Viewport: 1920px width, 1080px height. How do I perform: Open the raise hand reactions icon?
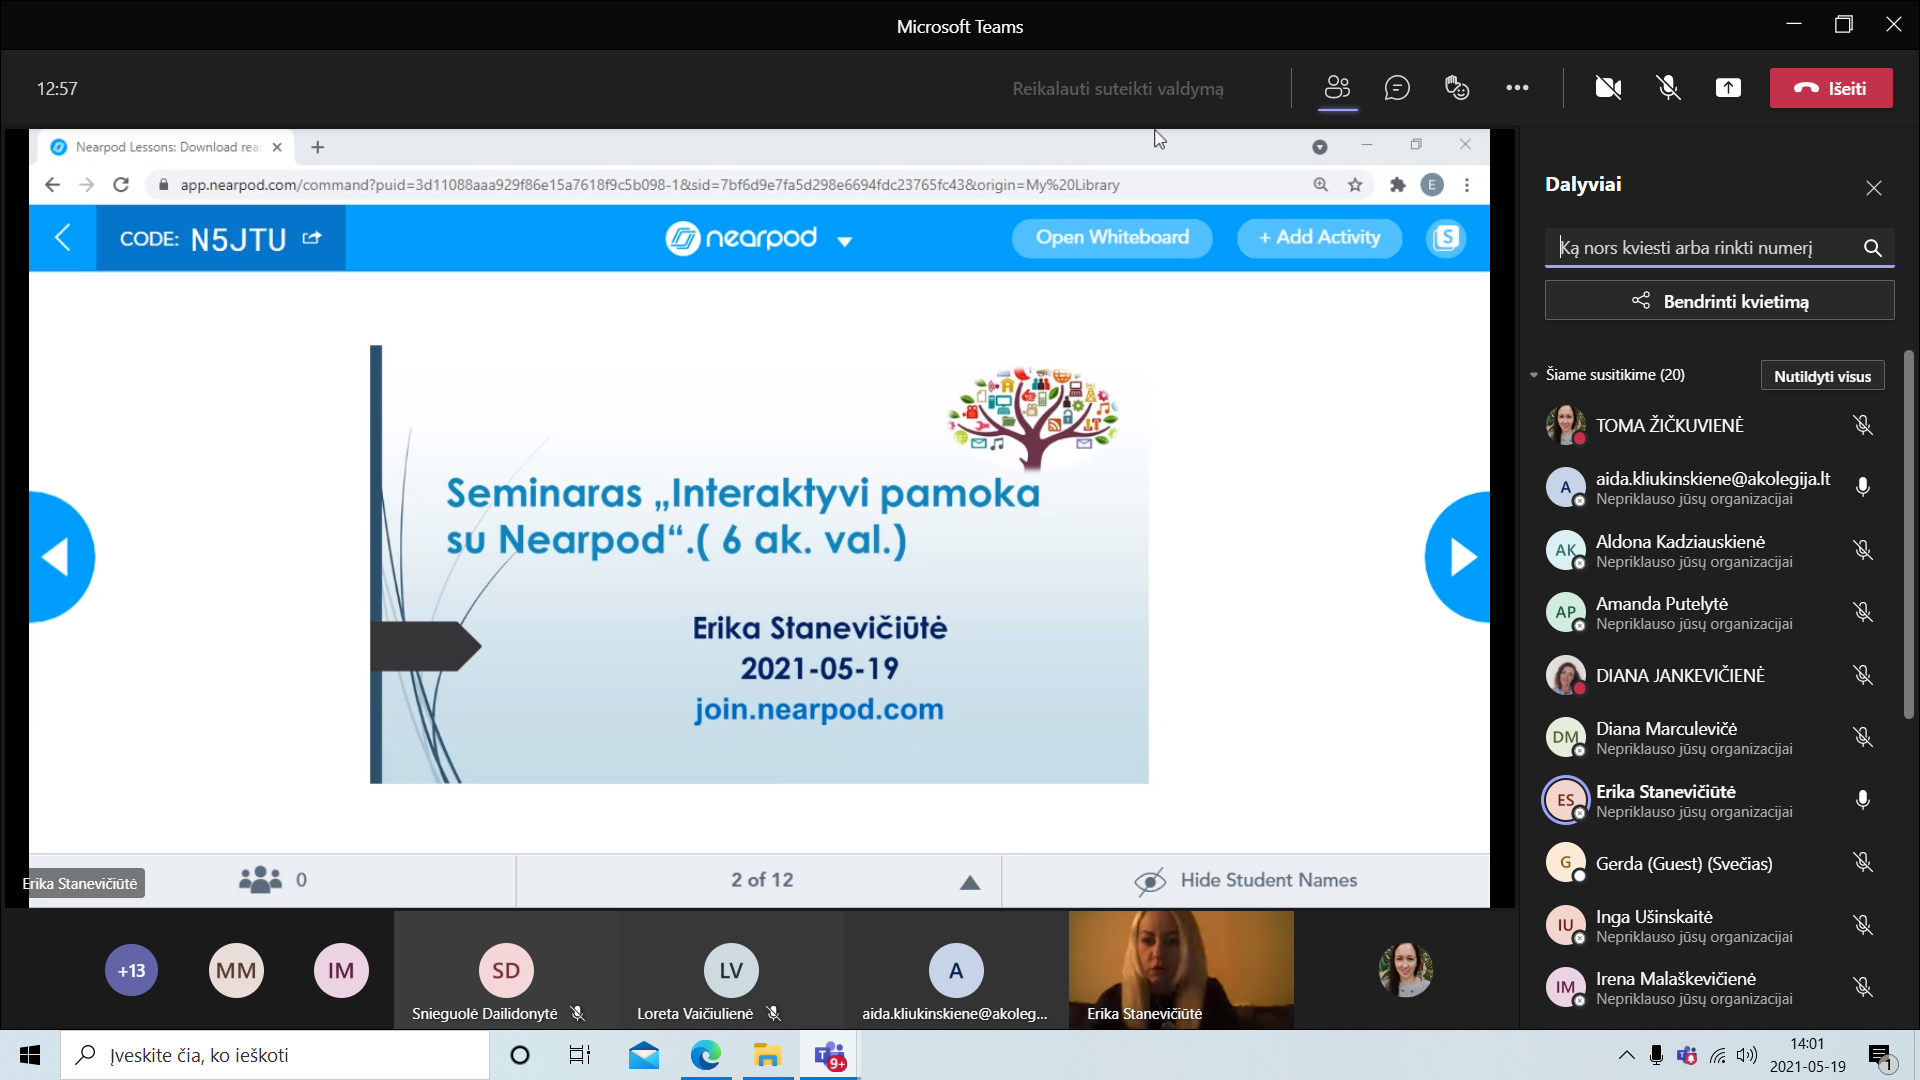click(x=1457, y=88)
